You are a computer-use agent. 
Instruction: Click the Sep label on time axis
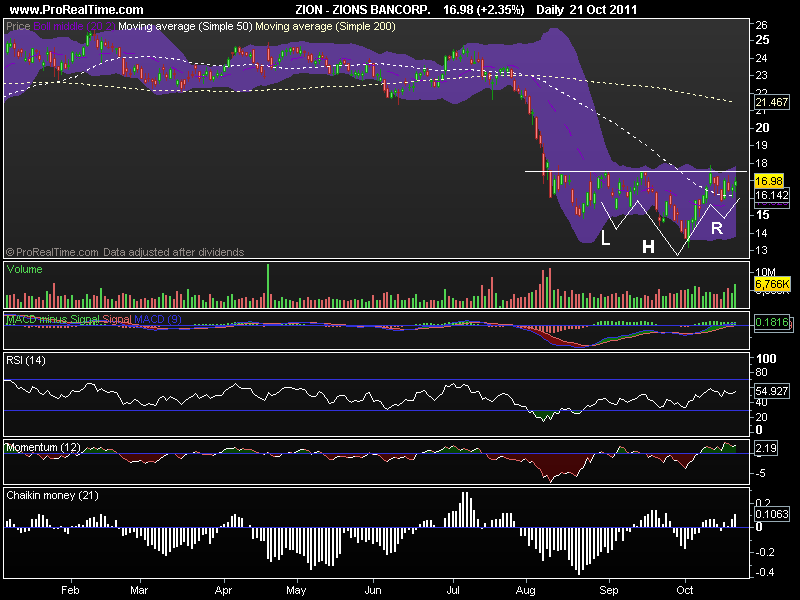[608, 590]
